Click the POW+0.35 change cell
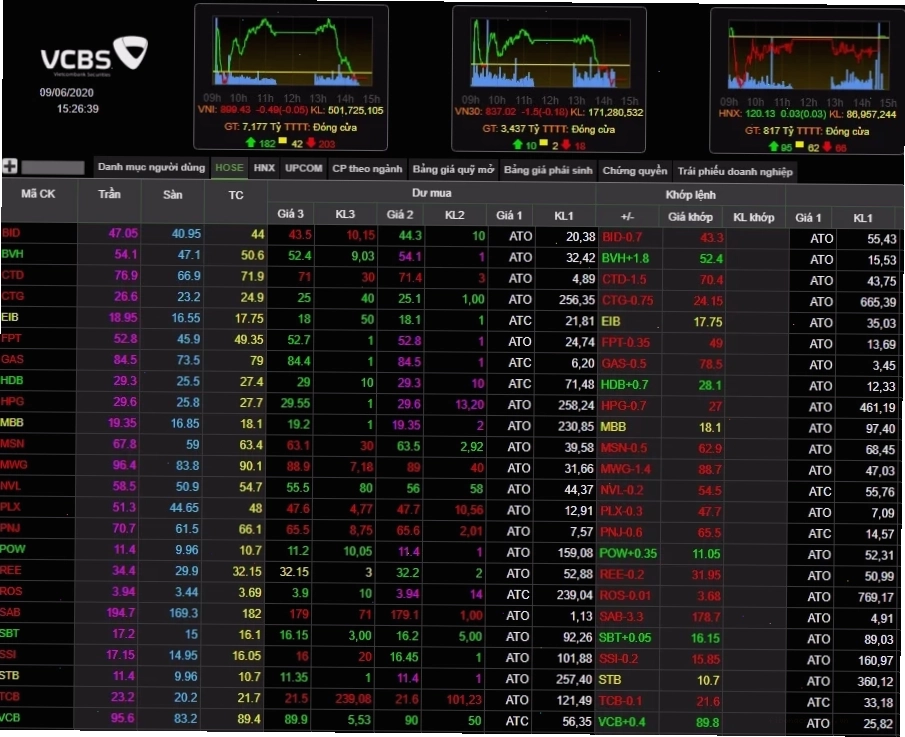905x737 pixels. point(628,553)
